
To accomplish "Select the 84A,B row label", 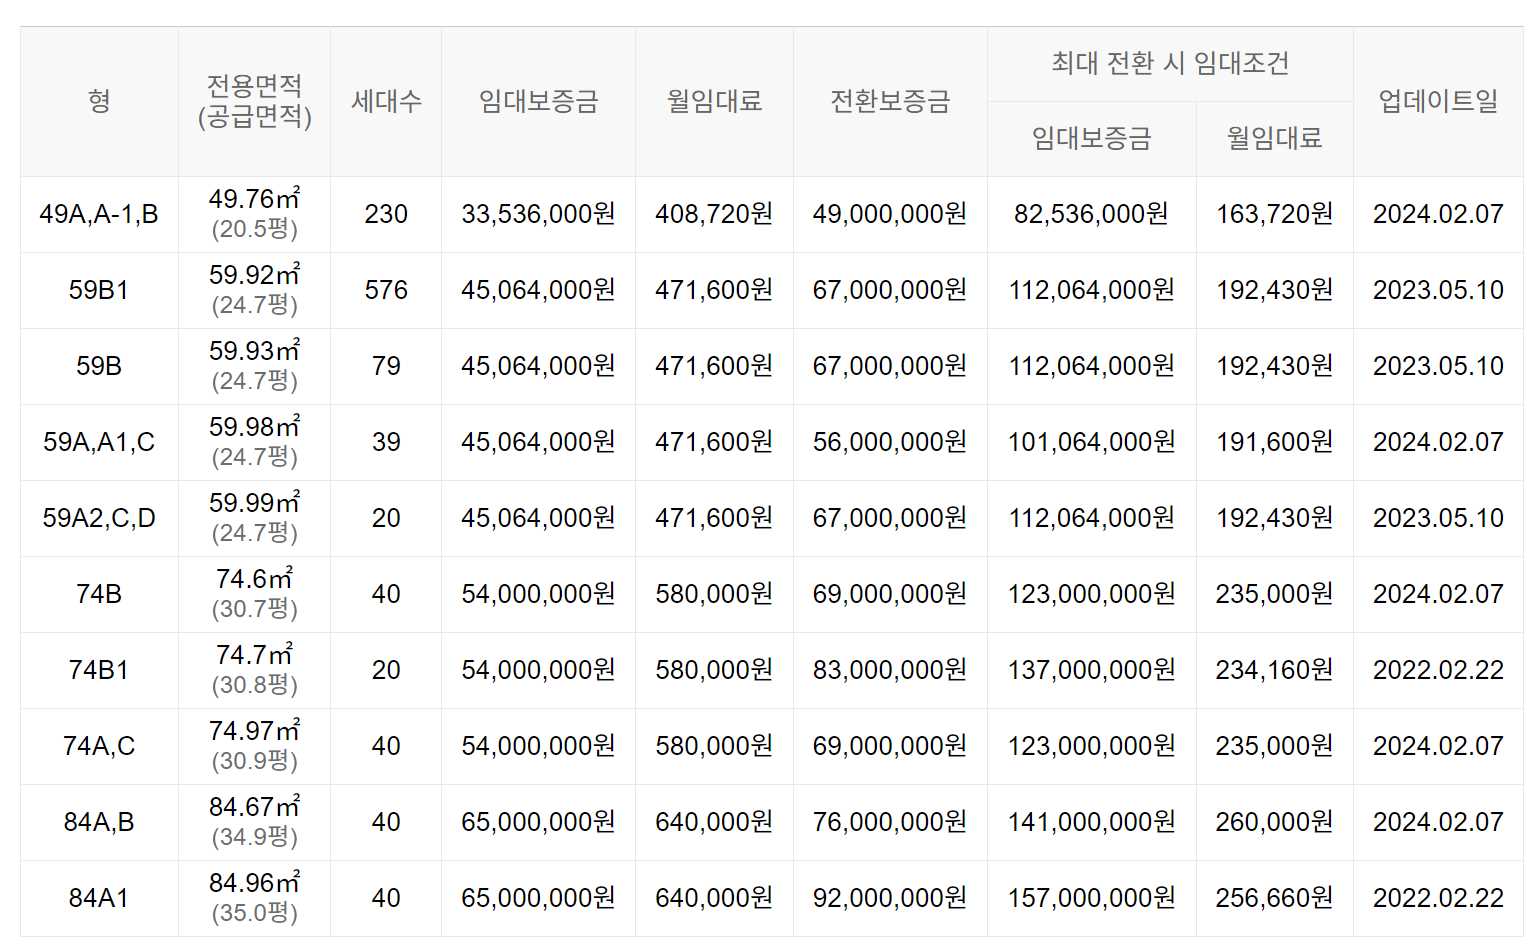I will [x=99, y=822].
